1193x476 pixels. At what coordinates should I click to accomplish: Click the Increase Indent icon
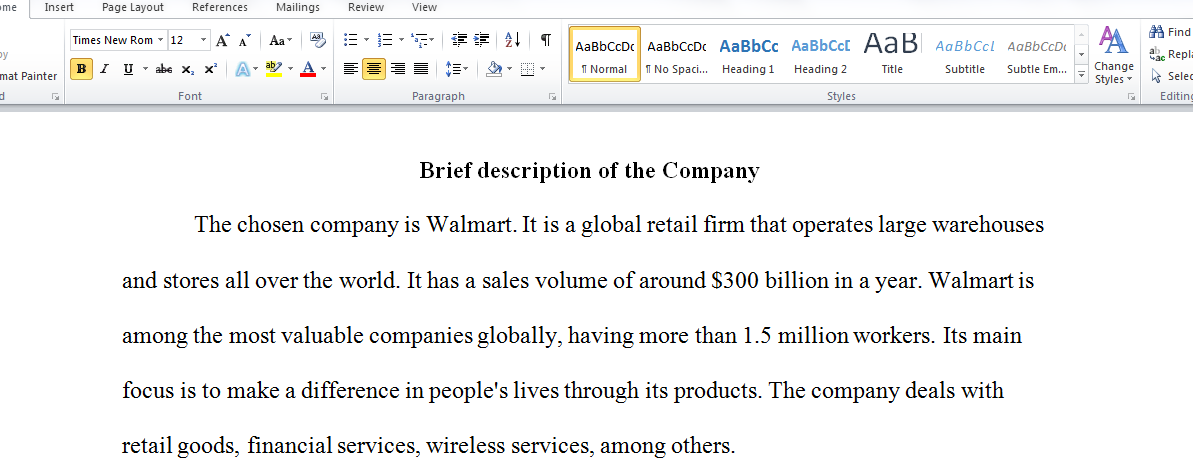coord(482,40)
